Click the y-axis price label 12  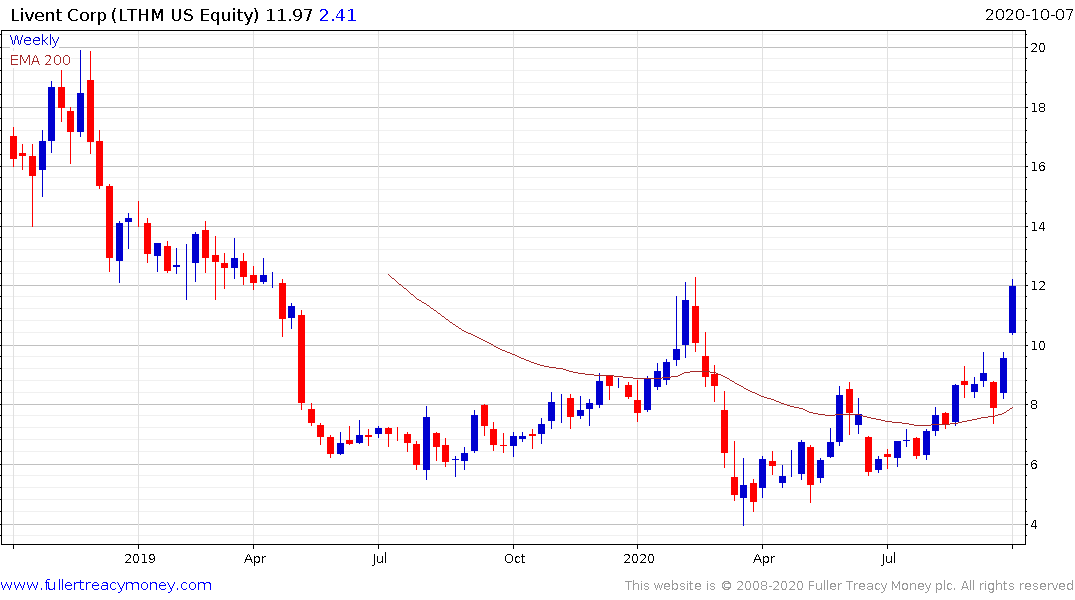[1038, 286]
